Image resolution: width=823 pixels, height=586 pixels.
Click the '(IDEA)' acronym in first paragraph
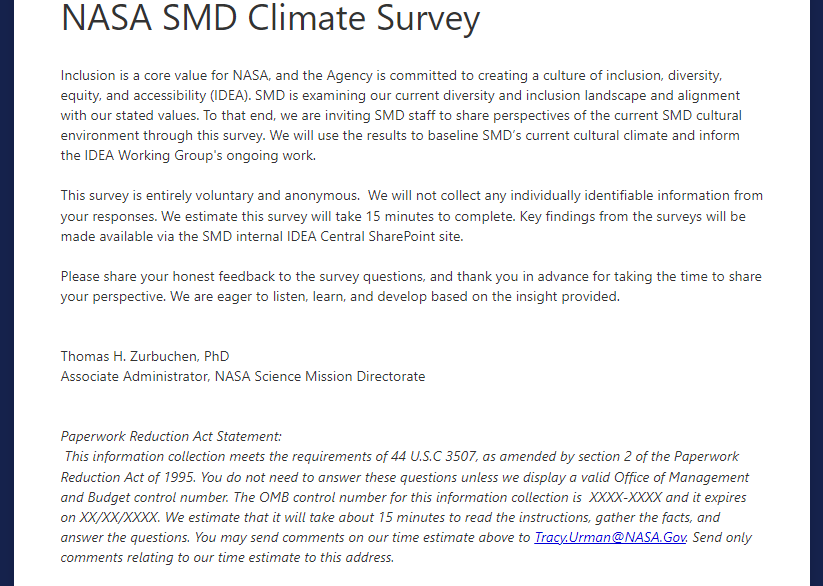[227, 96]
